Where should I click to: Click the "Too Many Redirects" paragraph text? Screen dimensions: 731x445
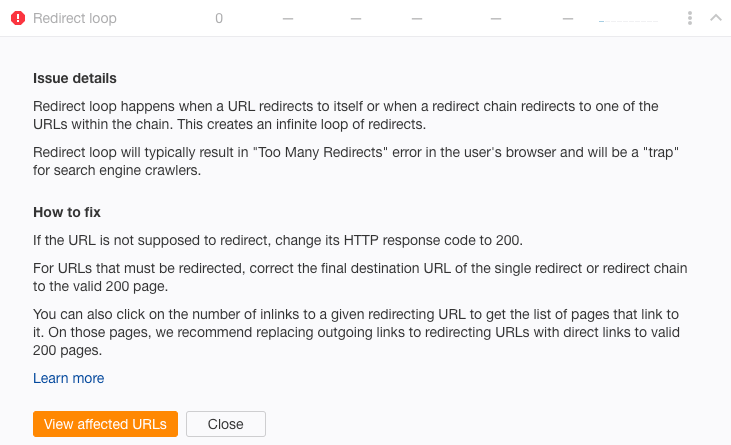coord(356,161)
